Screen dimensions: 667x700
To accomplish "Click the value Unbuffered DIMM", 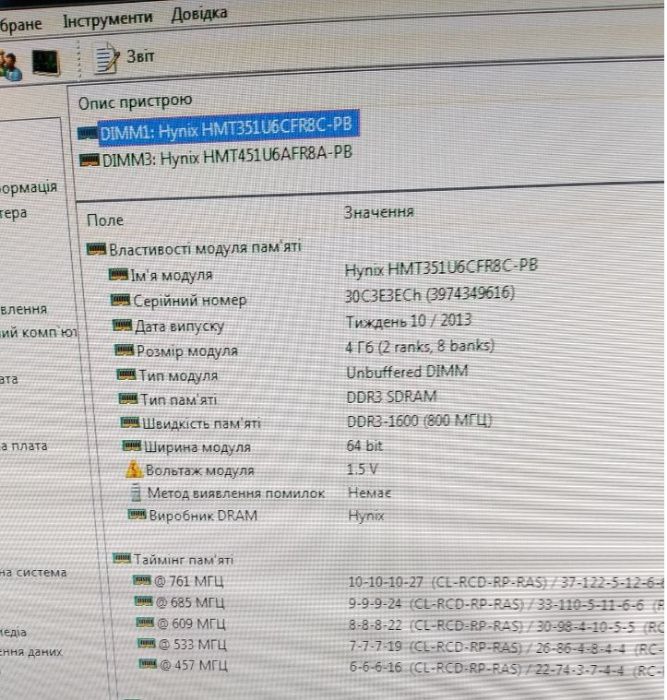I will [407, 371].
